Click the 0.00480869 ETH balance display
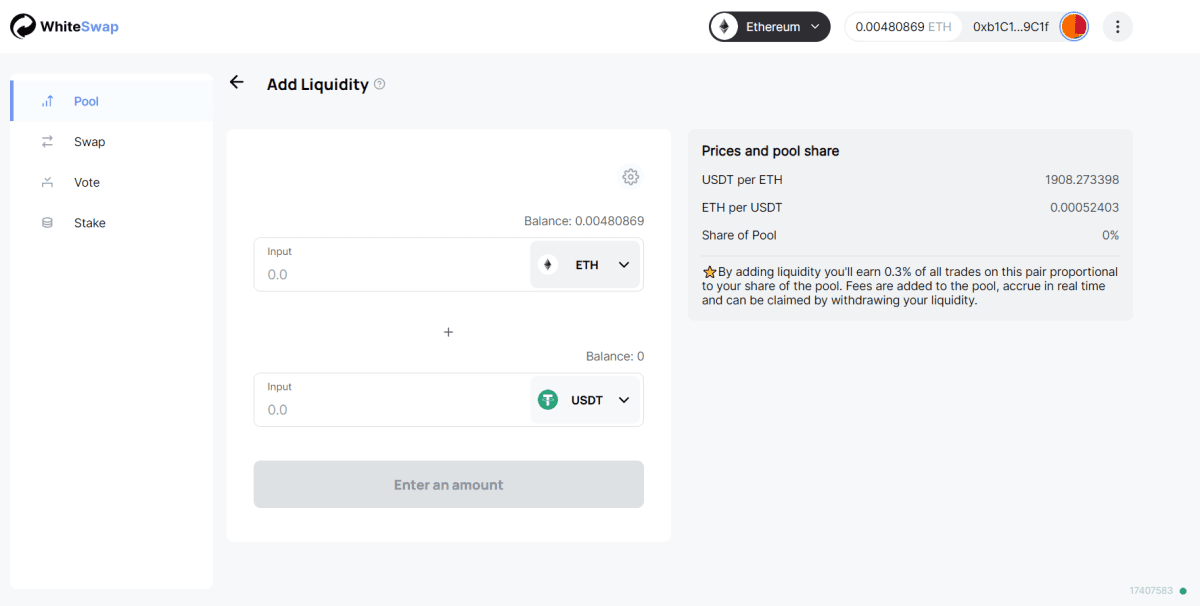 tap(903, 27)
